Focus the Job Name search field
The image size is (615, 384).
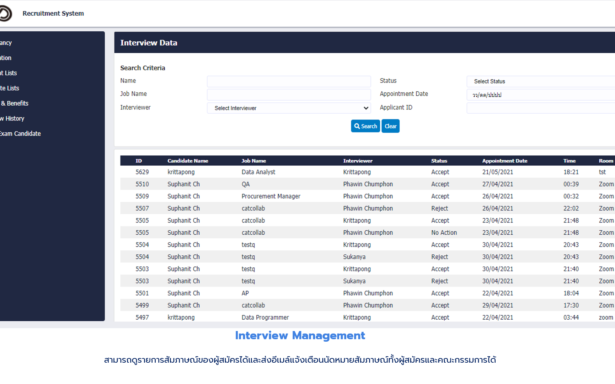(289, 95)
